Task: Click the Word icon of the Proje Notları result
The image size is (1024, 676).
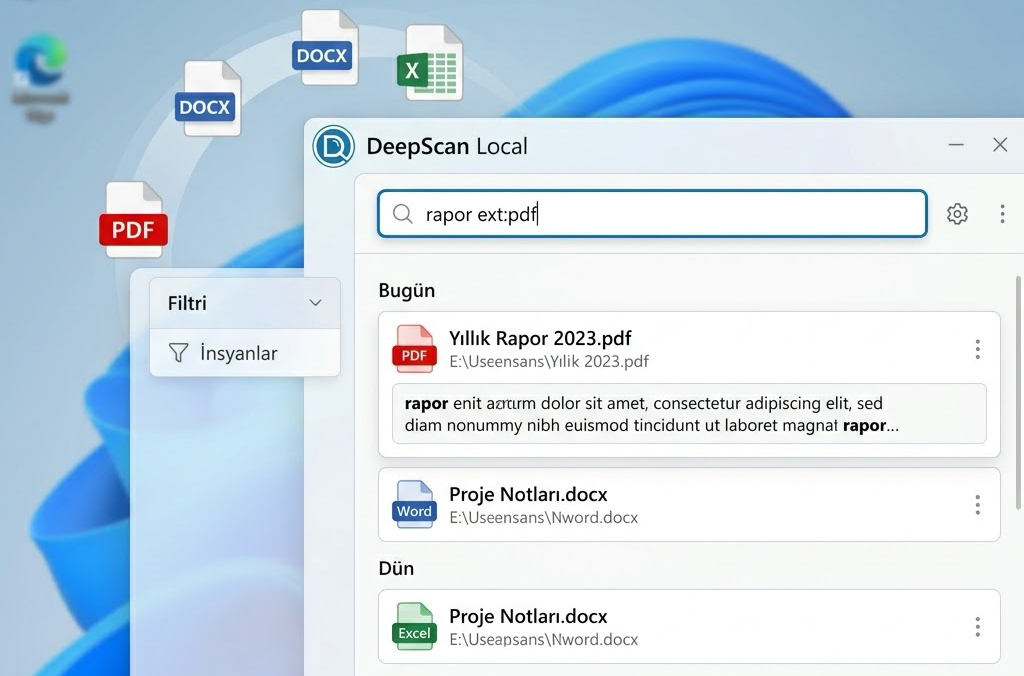Action: pyautogui.click(x=414, y=504)
